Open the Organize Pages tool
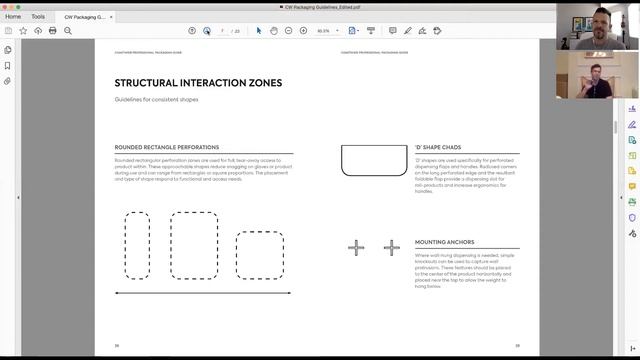This screenshot has height=360, width=640. click(632, 156)
